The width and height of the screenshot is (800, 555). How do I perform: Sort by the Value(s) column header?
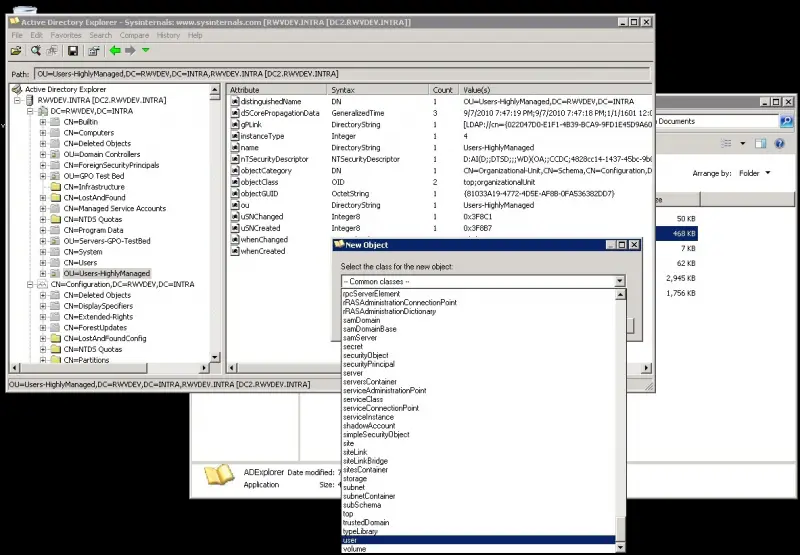click(x=555, y=90)
